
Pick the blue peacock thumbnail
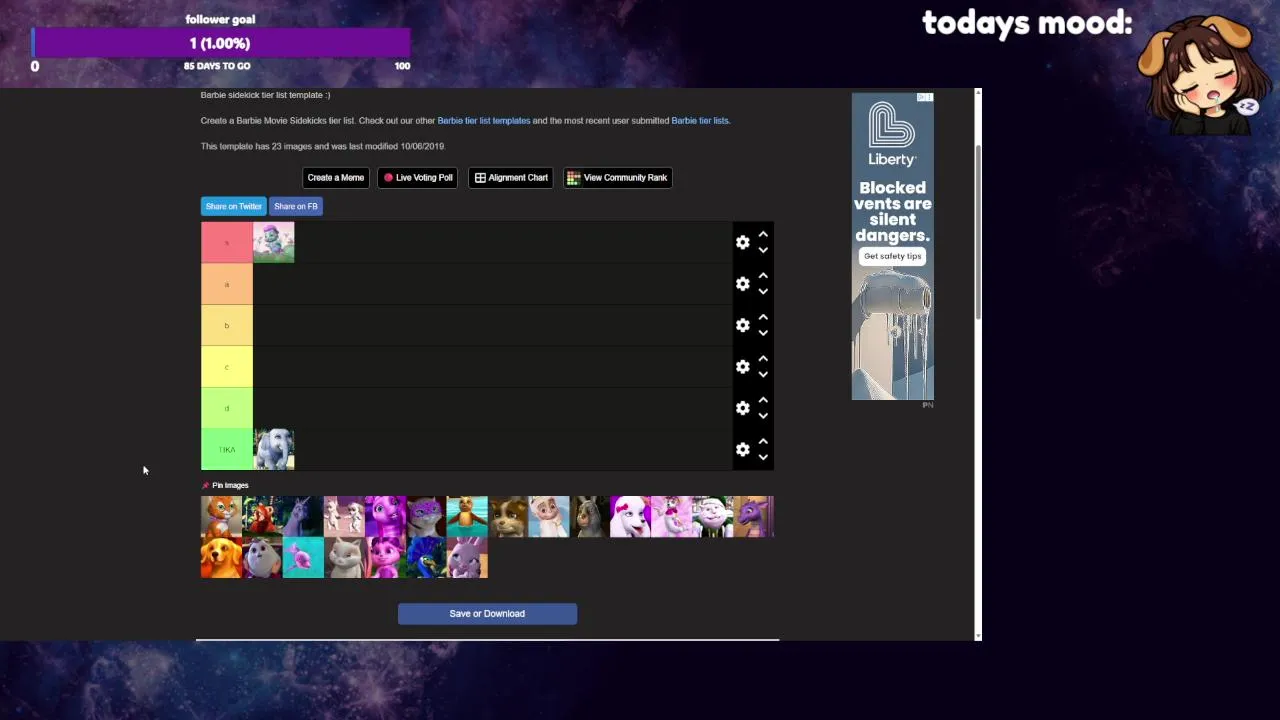point(426,558)
